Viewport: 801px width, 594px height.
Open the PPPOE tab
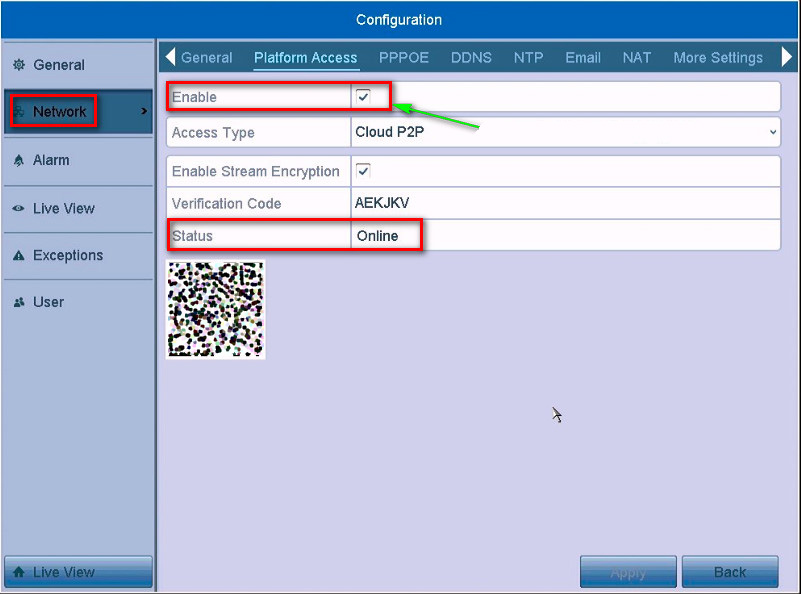[404, 58]
